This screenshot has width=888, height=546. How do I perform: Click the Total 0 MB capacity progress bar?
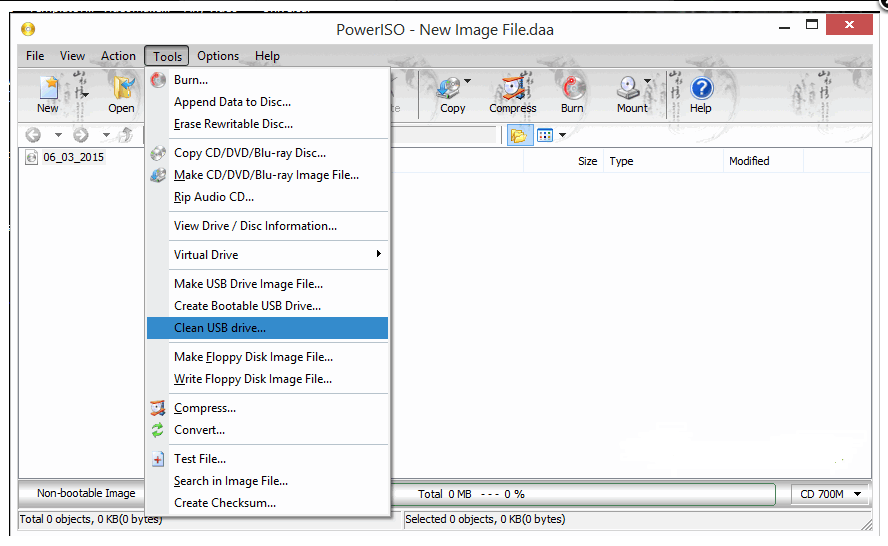pyautogui.click(x=583, y=494)
